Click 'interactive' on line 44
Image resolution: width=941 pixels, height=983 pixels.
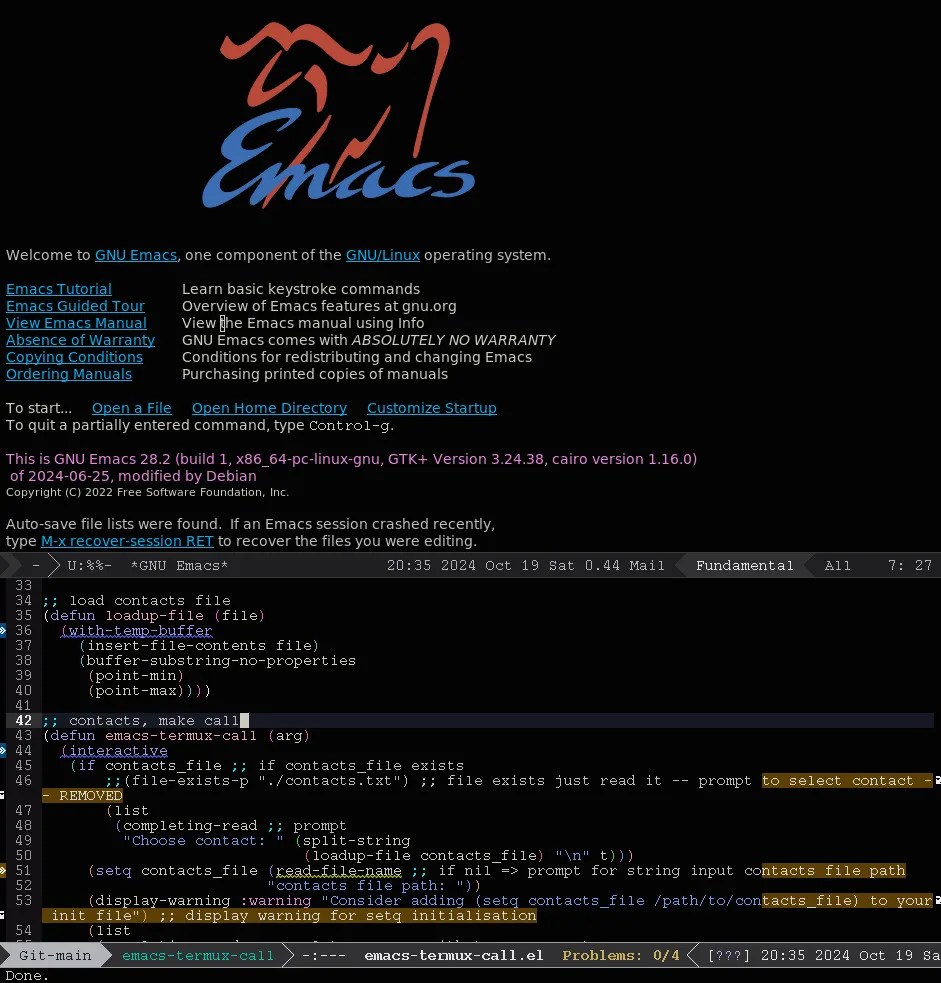118,750
